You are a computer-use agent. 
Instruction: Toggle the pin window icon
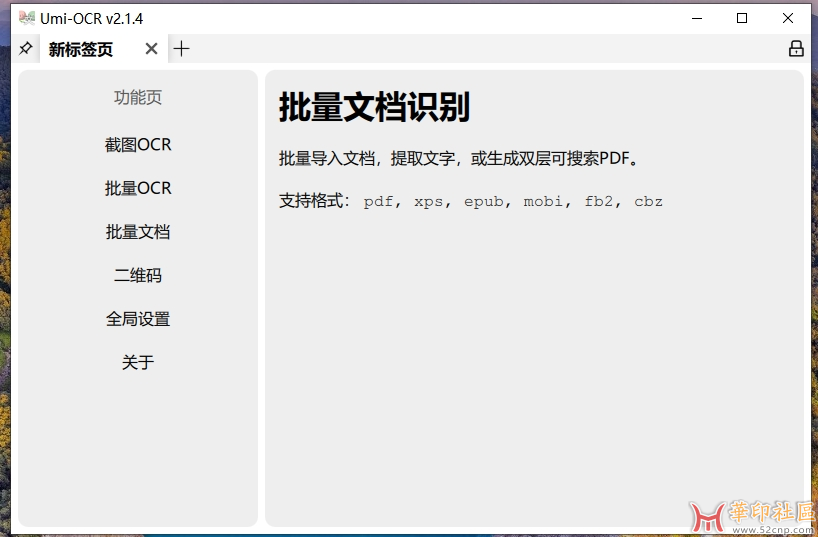25,49
